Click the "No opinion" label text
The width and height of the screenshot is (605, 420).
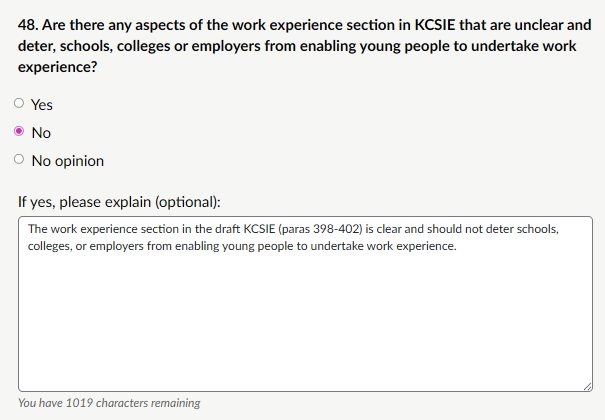(68, 160)
